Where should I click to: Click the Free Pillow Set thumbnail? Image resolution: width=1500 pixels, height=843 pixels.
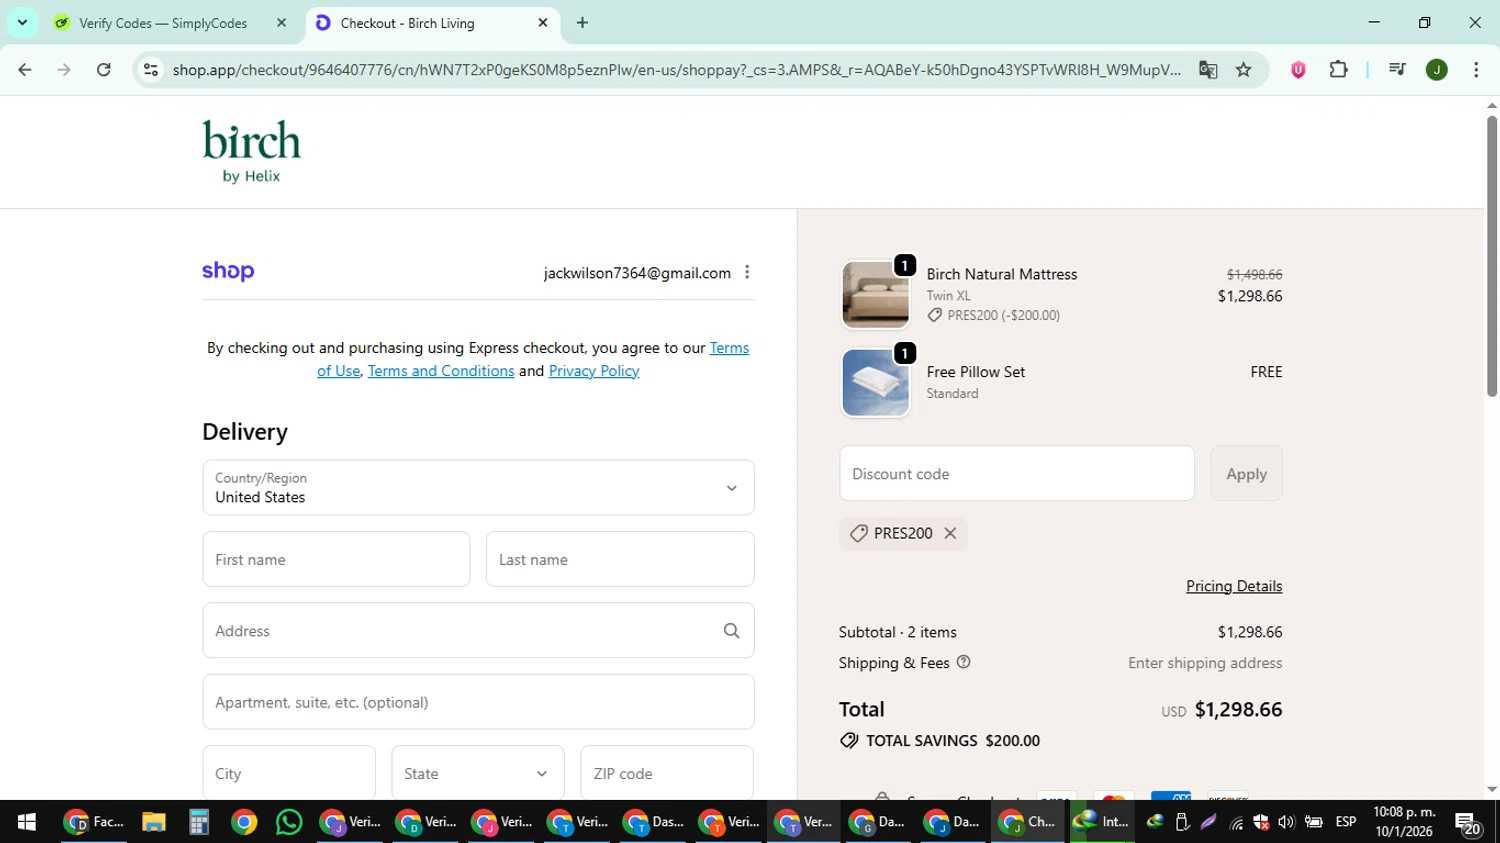[x=875, y=383]
